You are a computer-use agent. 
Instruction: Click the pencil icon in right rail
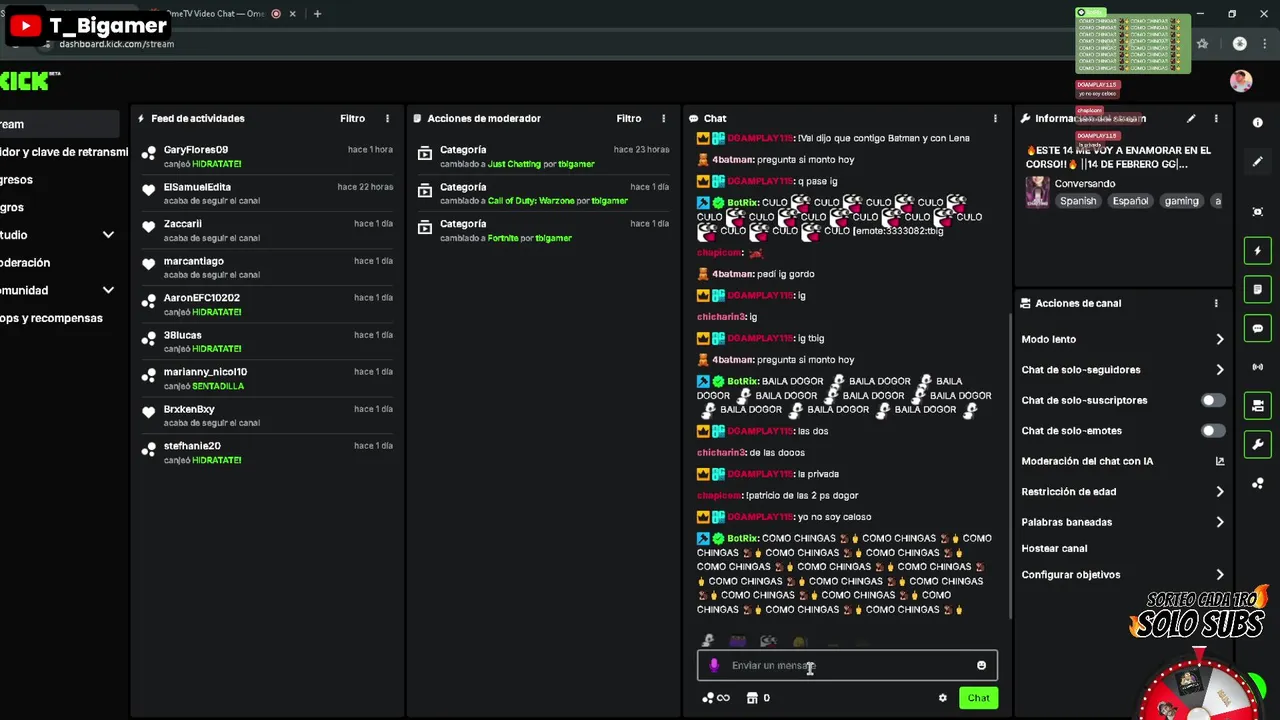[1257, 161]
